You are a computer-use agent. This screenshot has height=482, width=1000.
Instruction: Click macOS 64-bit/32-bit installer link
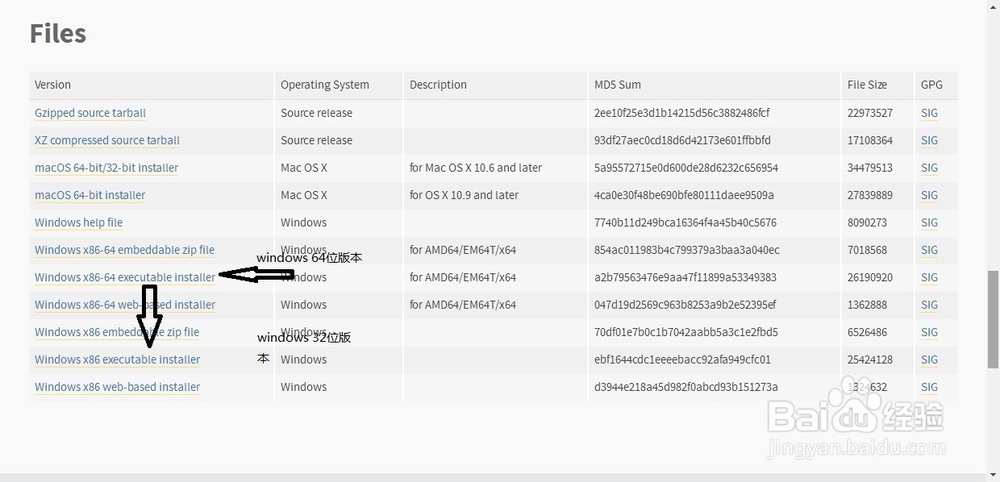106,168
